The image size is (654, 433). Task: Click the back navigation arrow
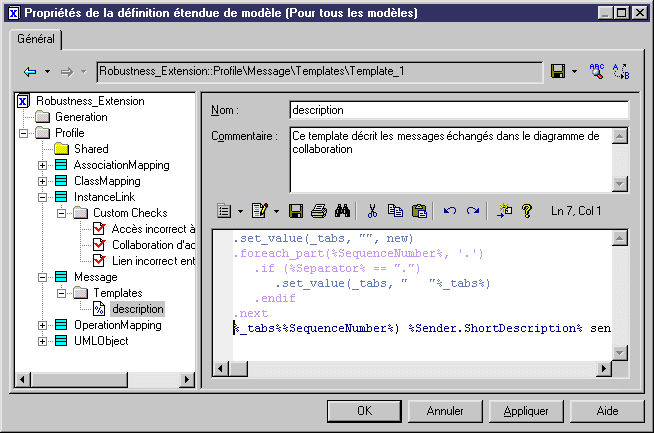[x=30, y=72]
